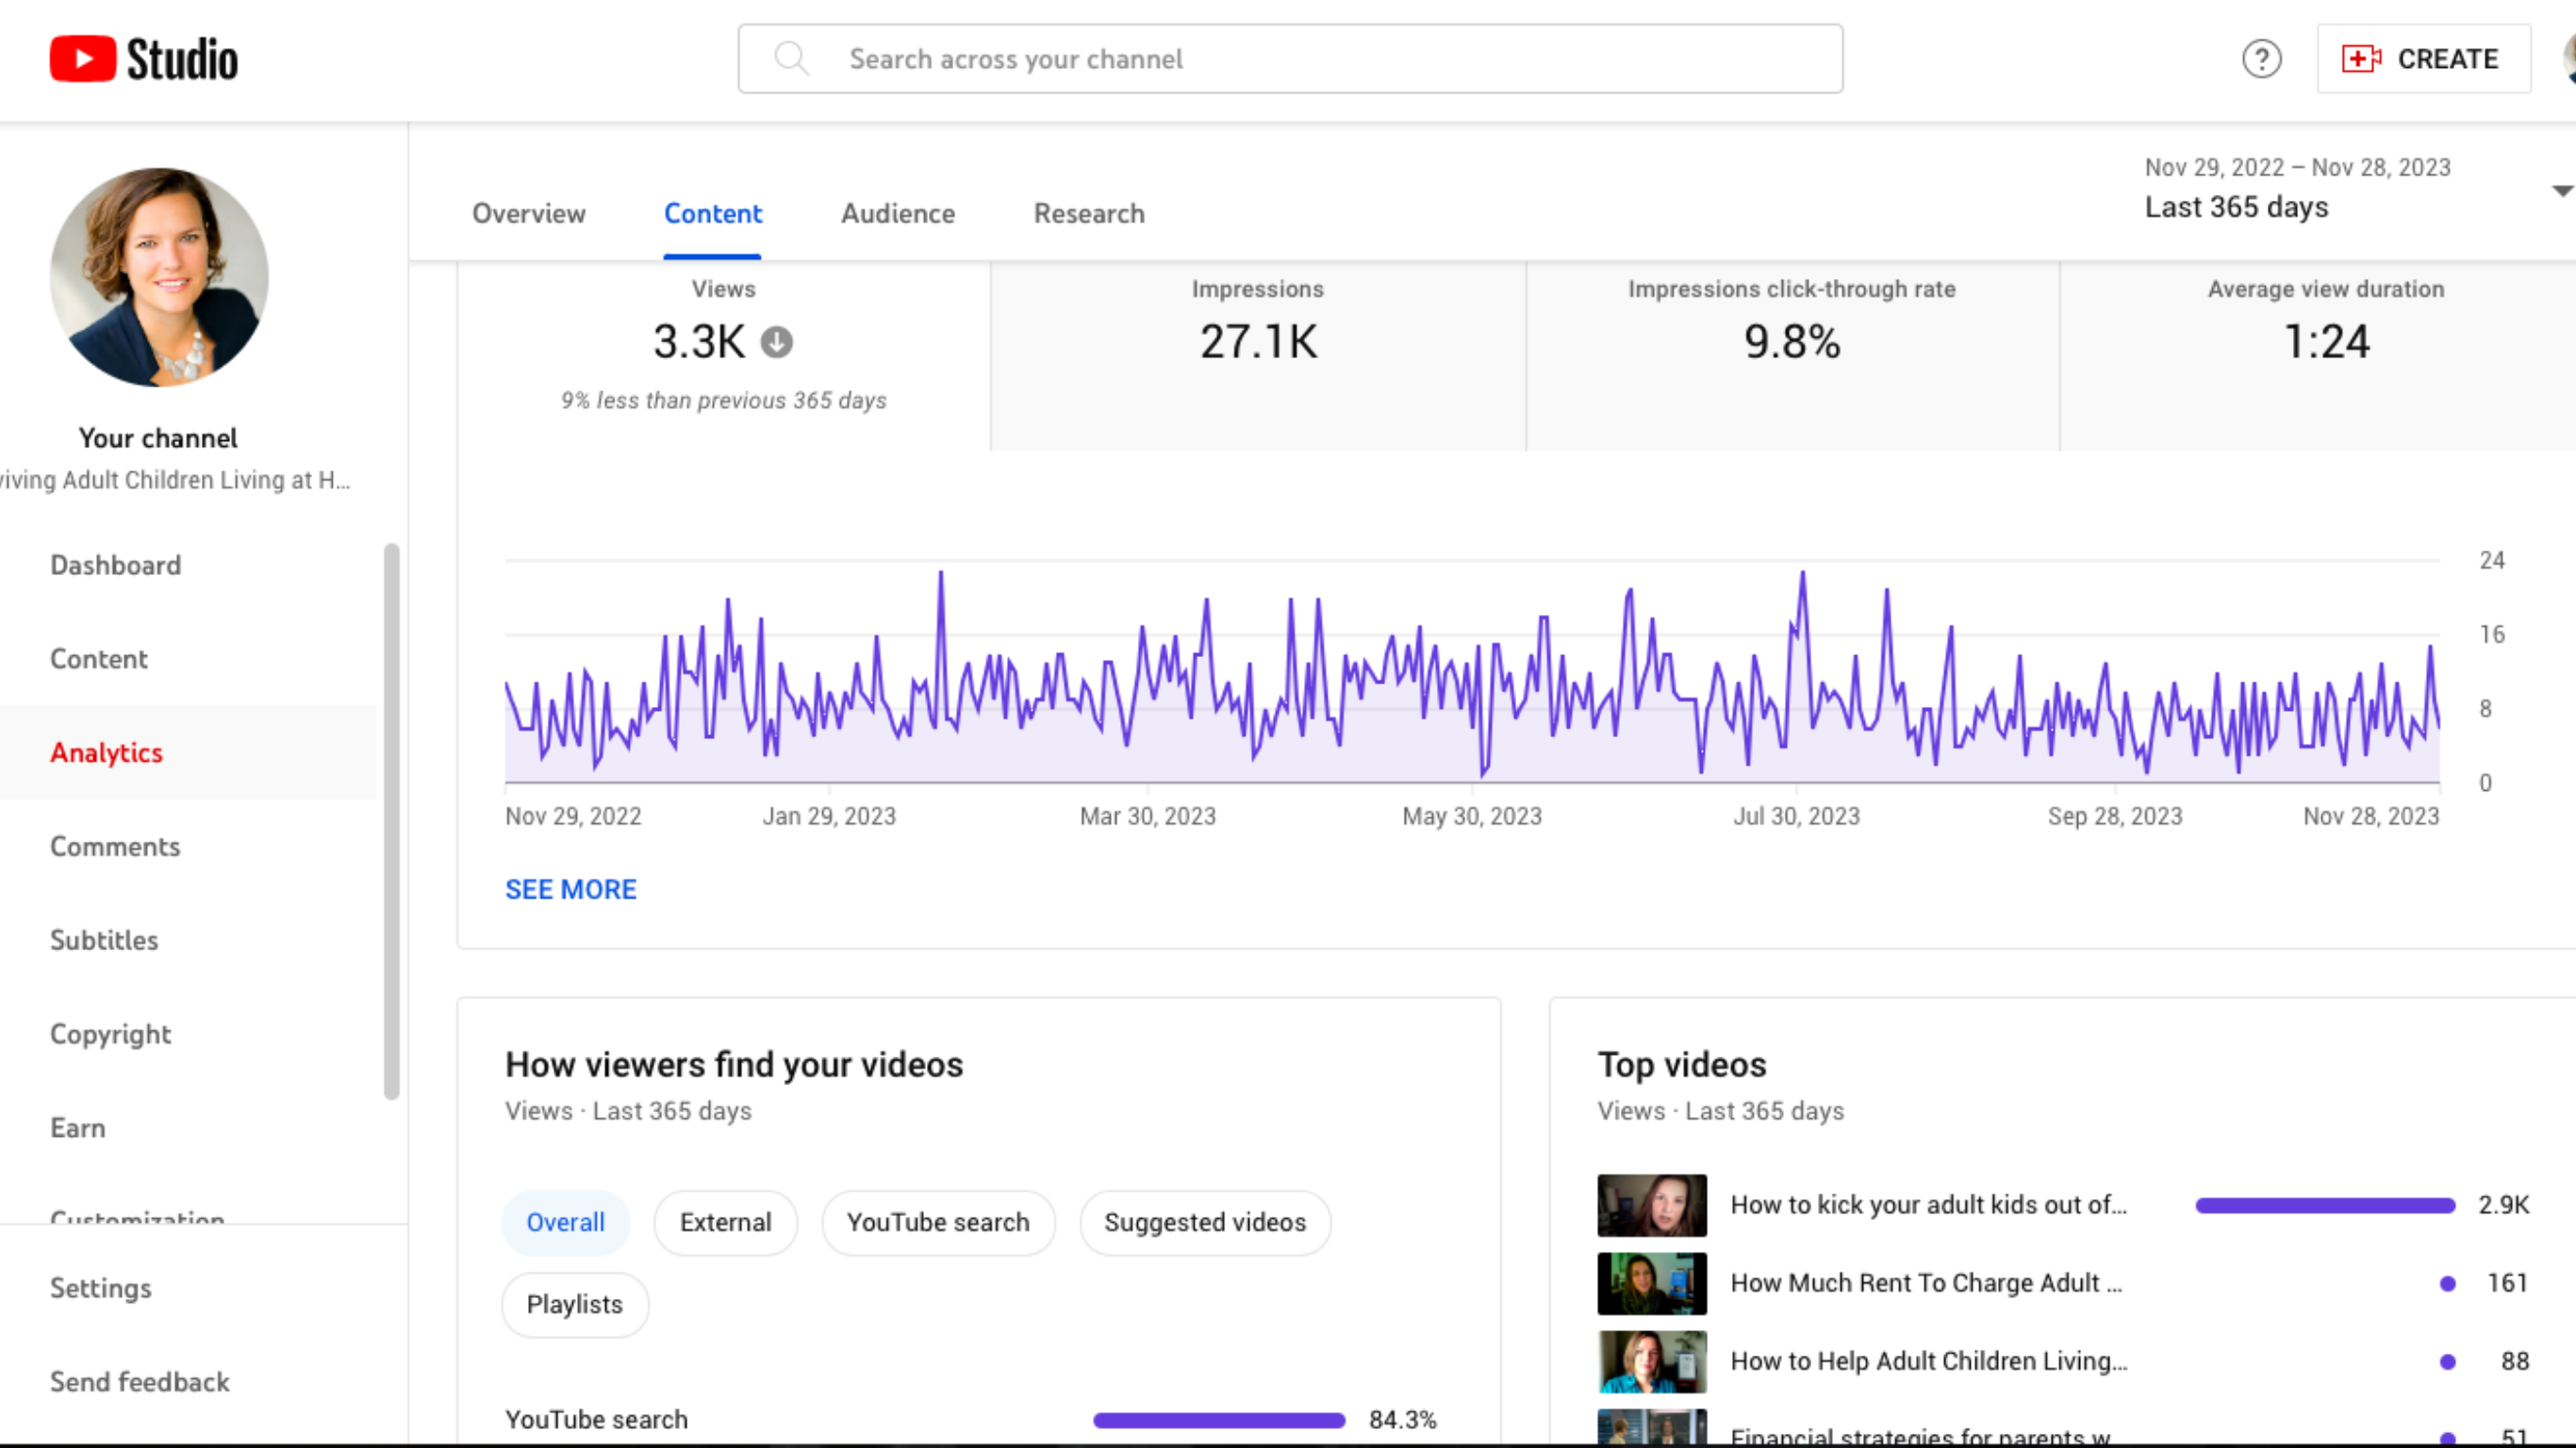Screen dimensions: 2576x1448
Task: Click the Earn icon in sidebar
Action: click(78, 1127)
